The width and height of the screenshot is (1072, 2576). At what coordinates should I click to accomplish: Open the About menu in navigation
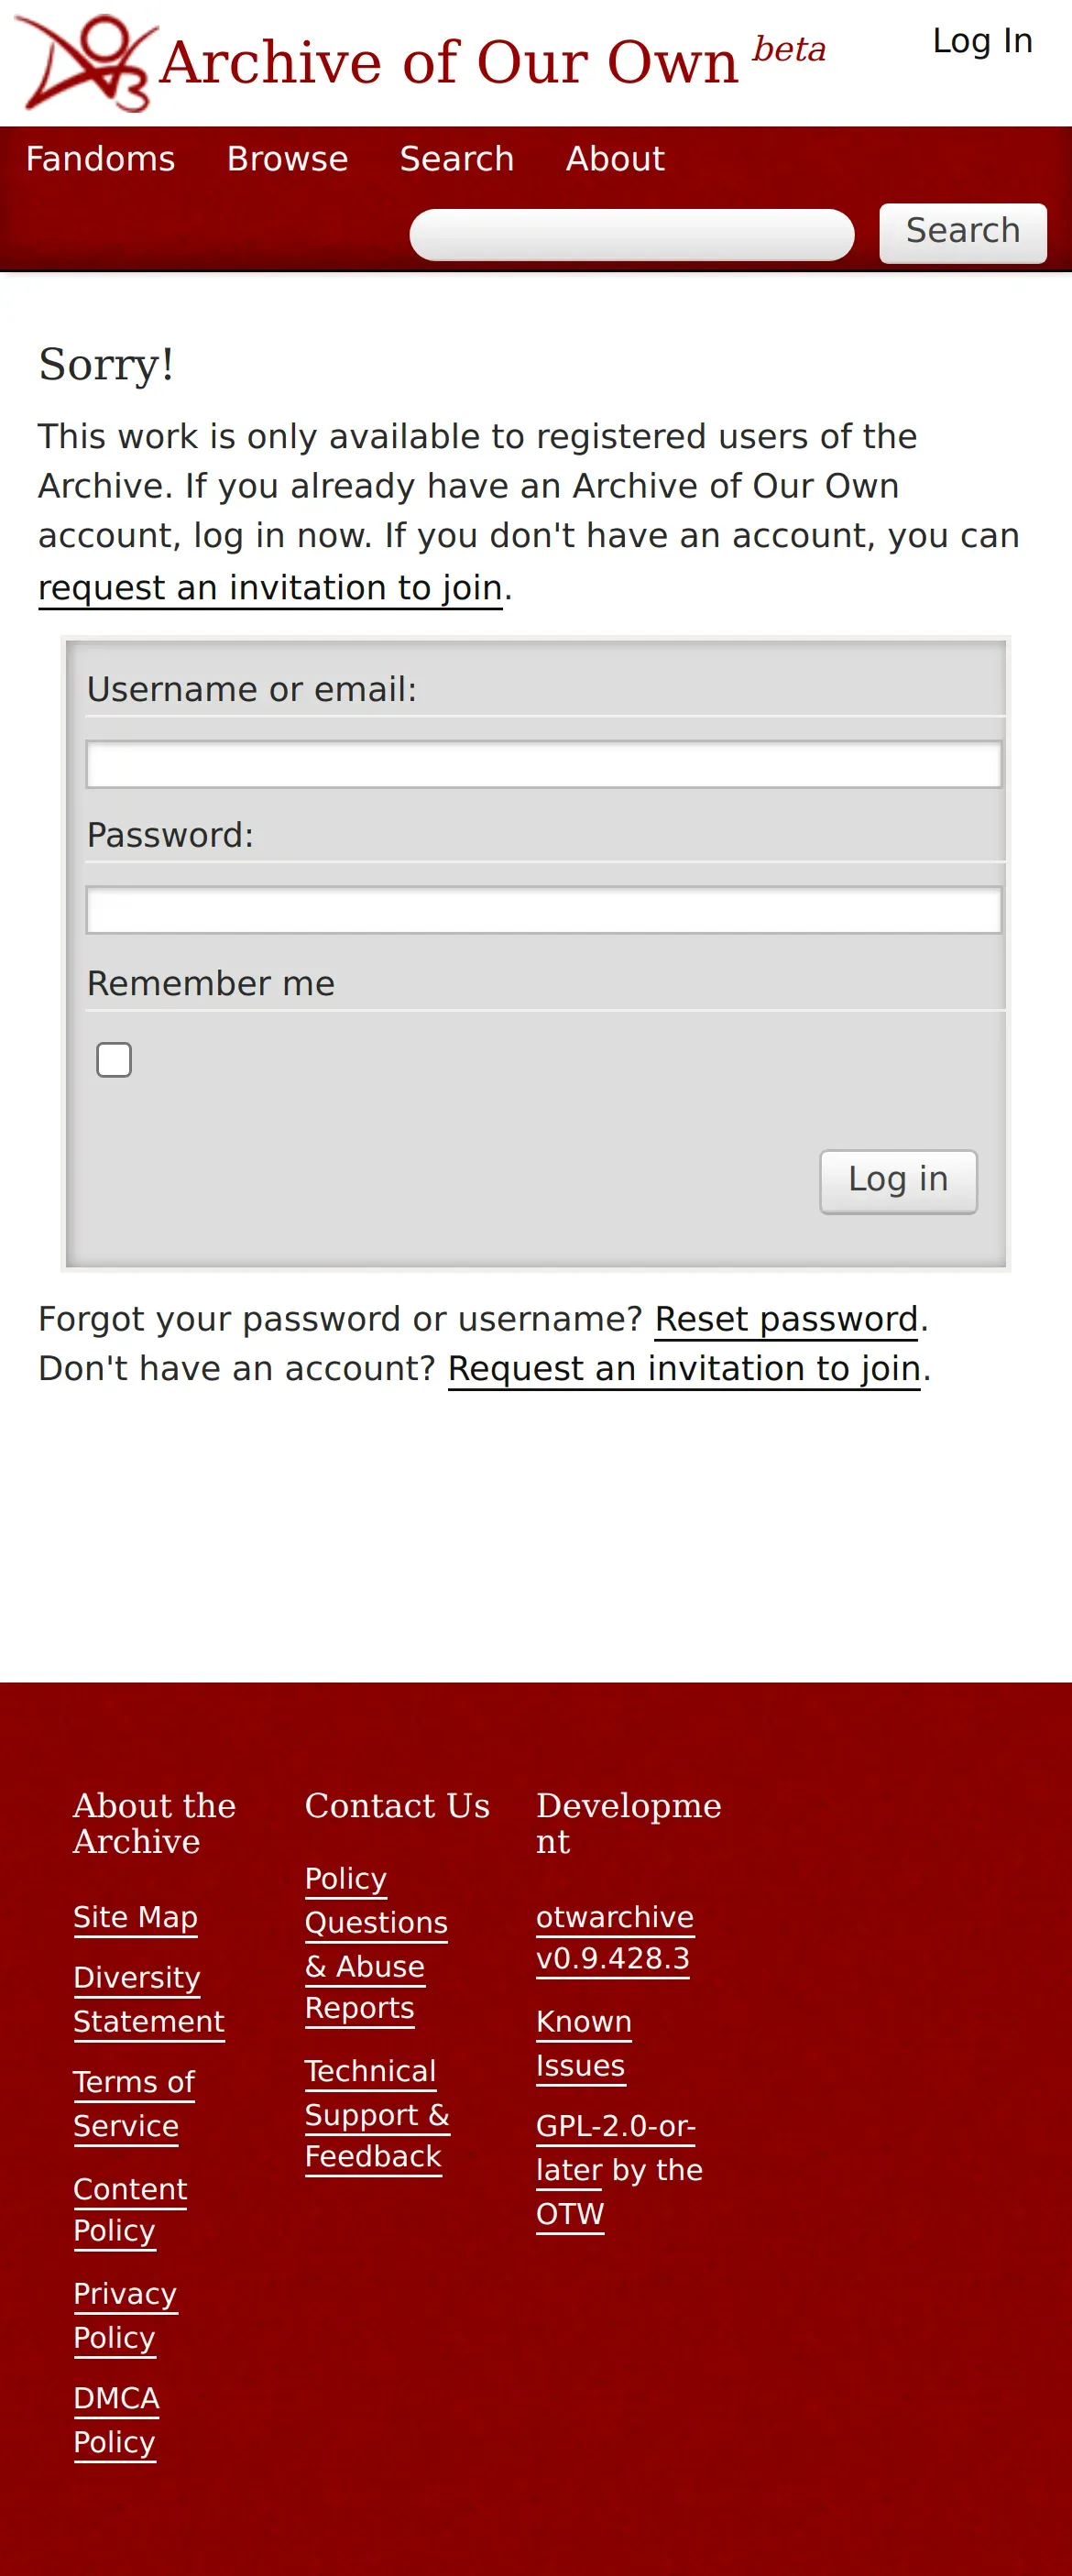(x=615, y=159)
